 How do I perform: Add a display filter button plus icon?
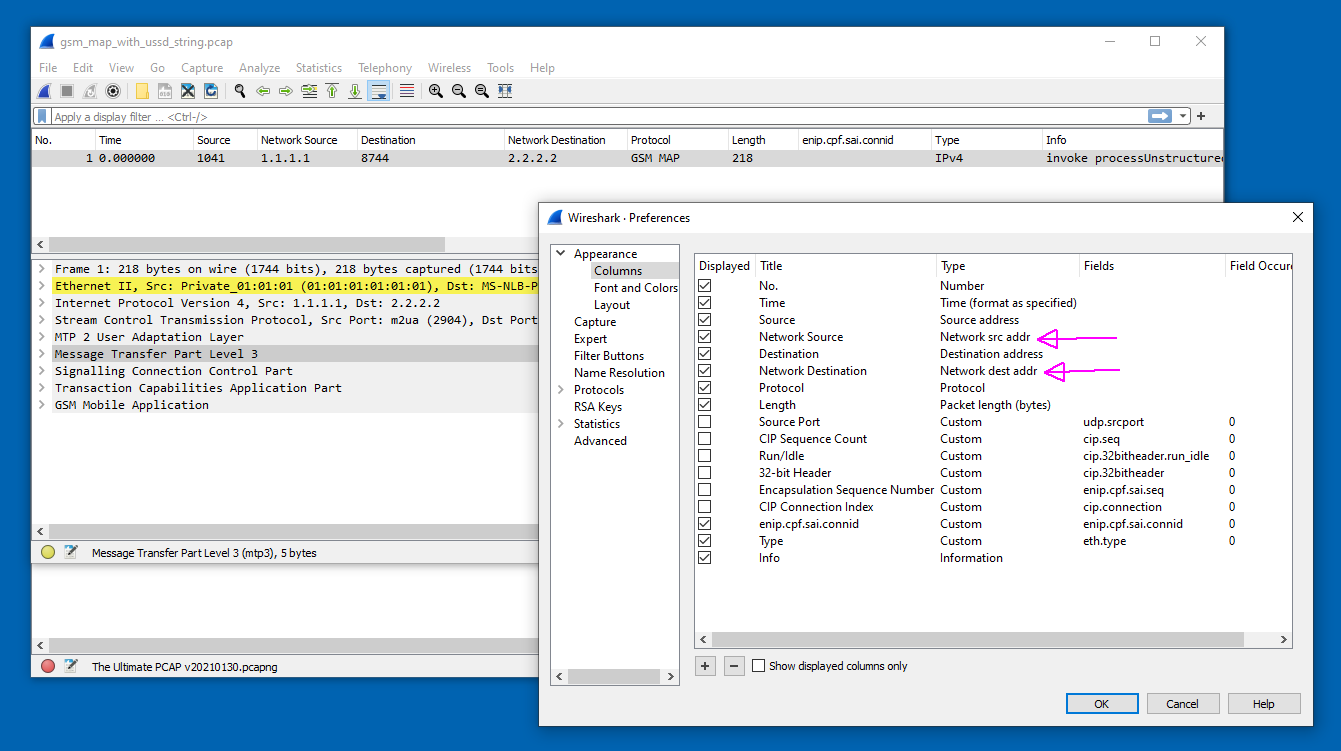pyautogui.click(x=1201, y=116)
